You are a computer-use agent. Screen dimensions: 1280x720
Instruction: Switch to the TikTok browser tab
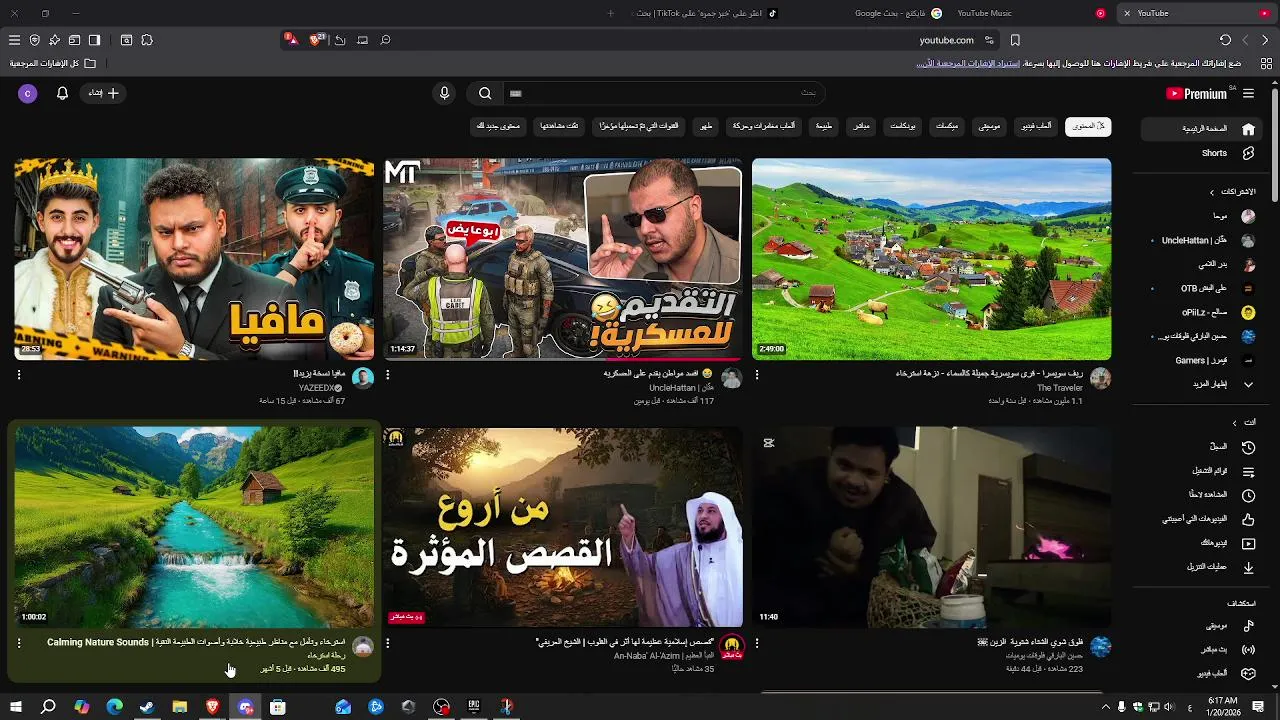tap(706, 13)
